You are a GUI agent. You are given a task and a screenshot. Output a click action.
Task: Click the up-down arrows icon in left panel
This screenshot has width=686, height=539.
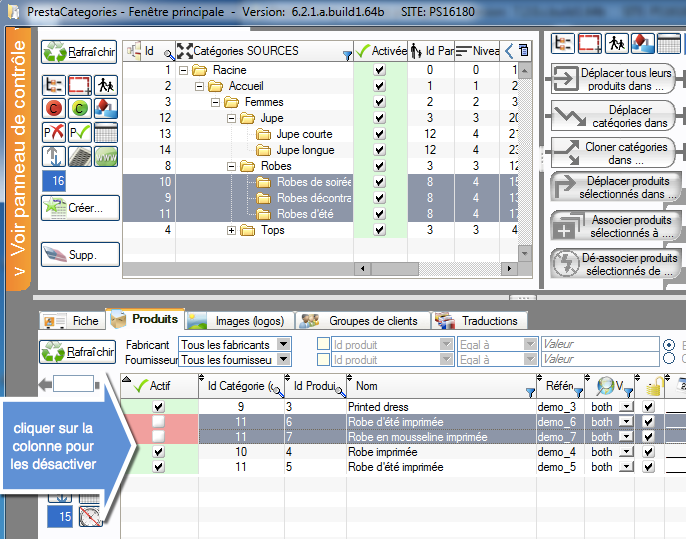tap(54, 157)
